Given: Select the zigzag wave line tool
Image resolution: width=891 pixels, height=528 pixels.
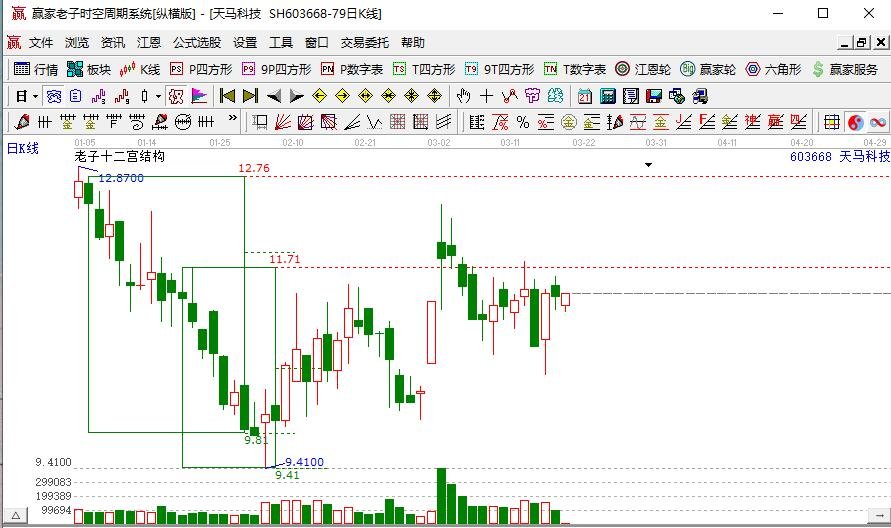Looking at the screenshot, I should (x=375, y=122).
